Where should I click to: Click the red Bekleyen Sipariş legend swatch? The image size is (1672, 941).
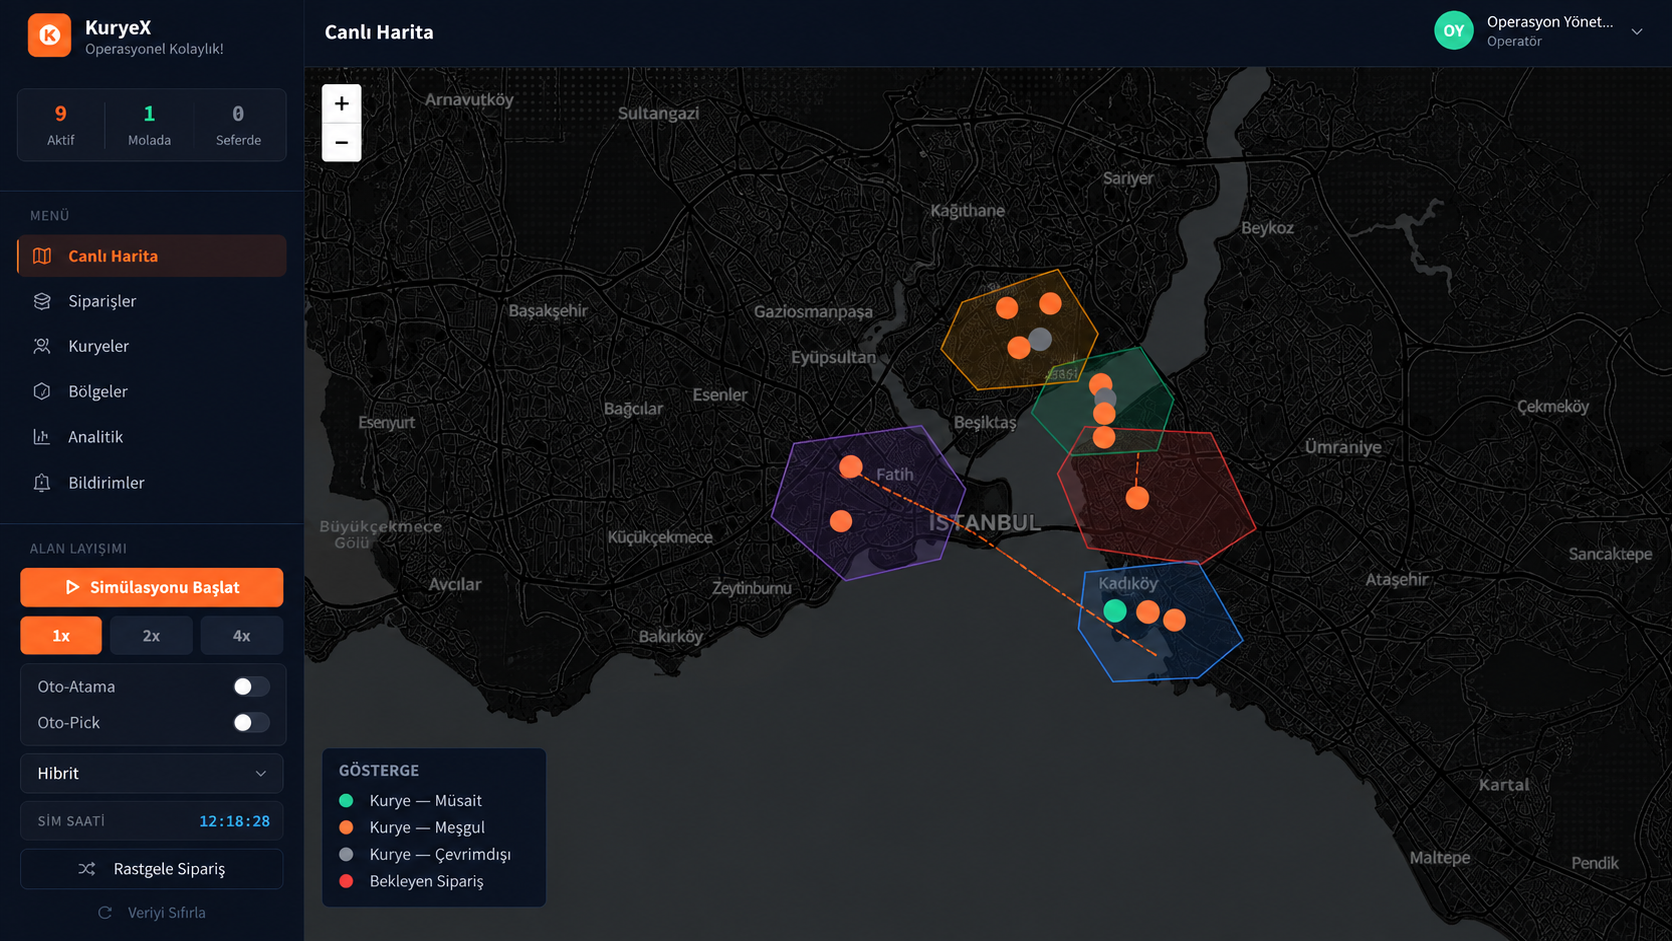point(346,881)
